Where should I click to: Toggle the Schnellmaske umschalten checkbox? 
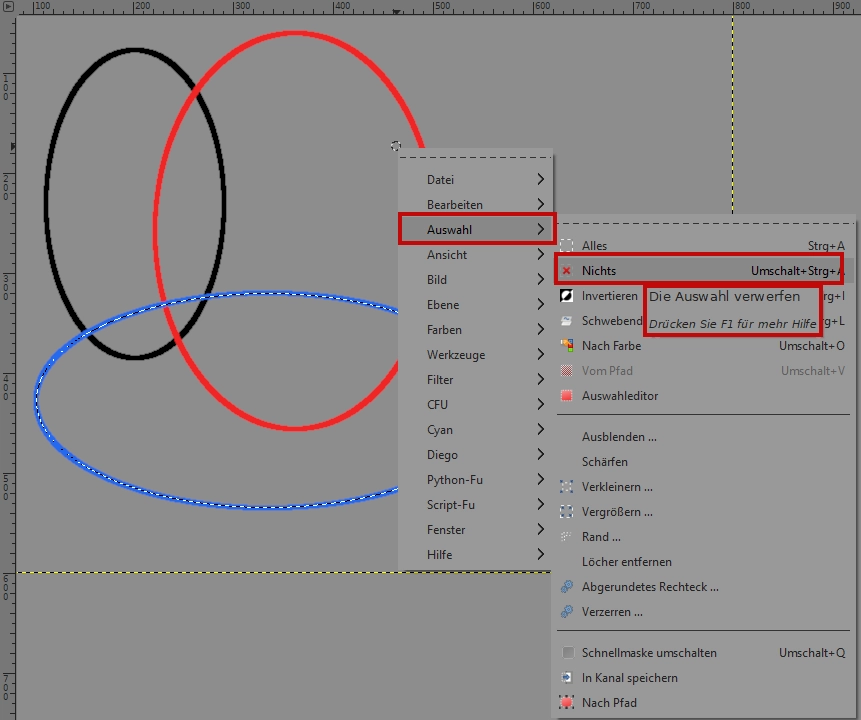click(x=567, y=653)
